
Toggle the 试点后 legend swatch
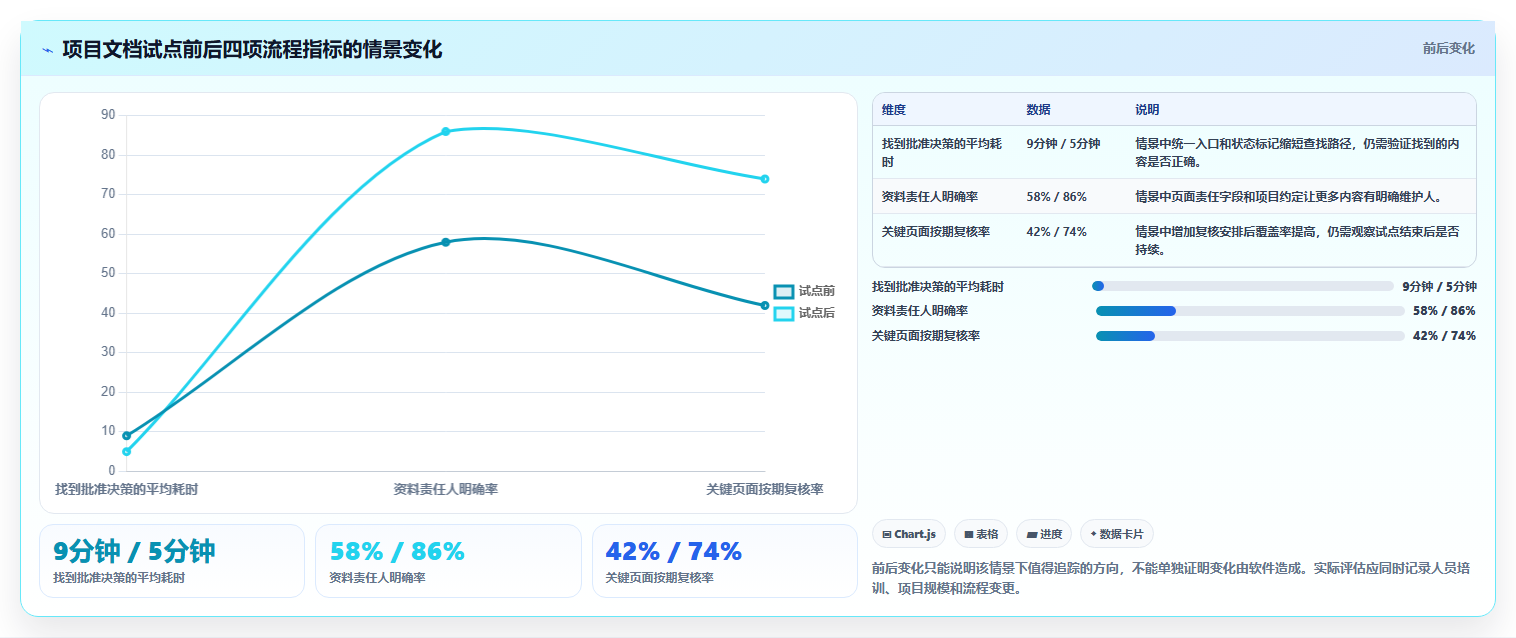coord(784,313)
